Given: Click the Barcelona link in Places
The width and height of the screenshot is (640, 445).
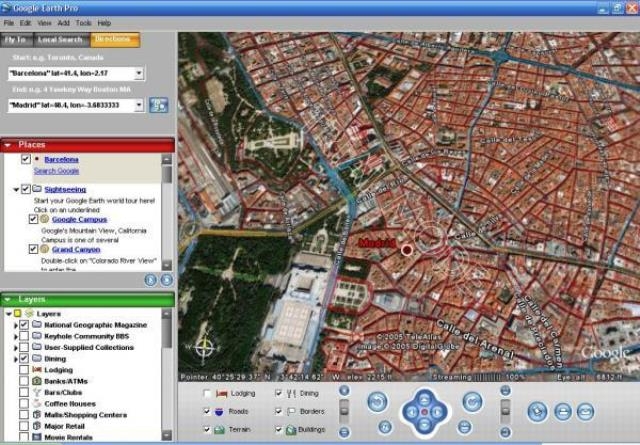Looking at the screenshot, I should (62, 159).
